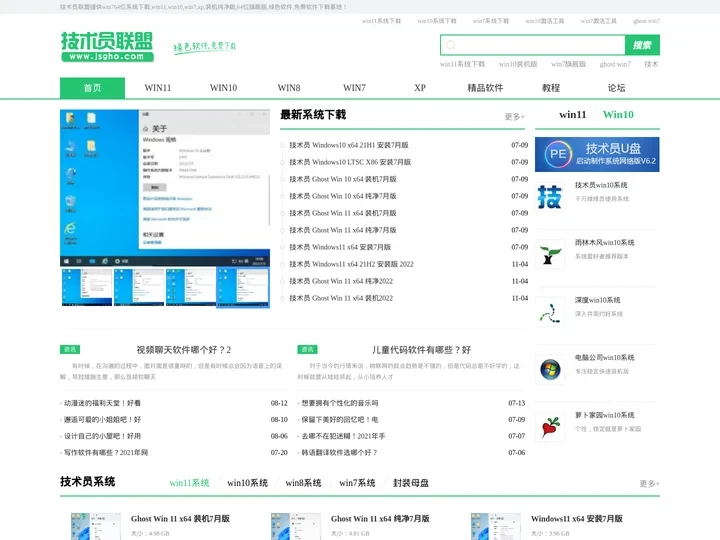Open 技术员 Ghost Win 10 x64 装机7月版
Screen dimensions: 720x540
(343, 179)
